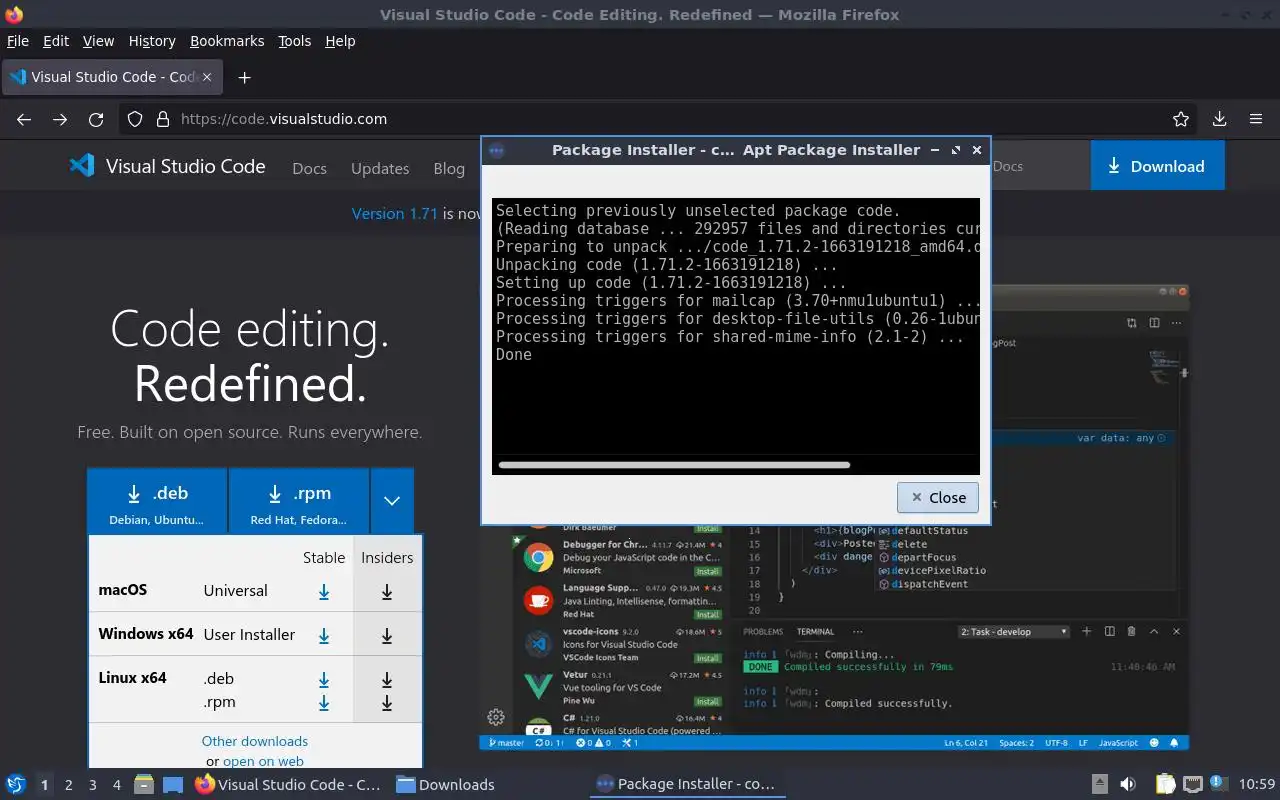Switch to workspace 3
Screen dimensions: 1280x800
point(92,785)
